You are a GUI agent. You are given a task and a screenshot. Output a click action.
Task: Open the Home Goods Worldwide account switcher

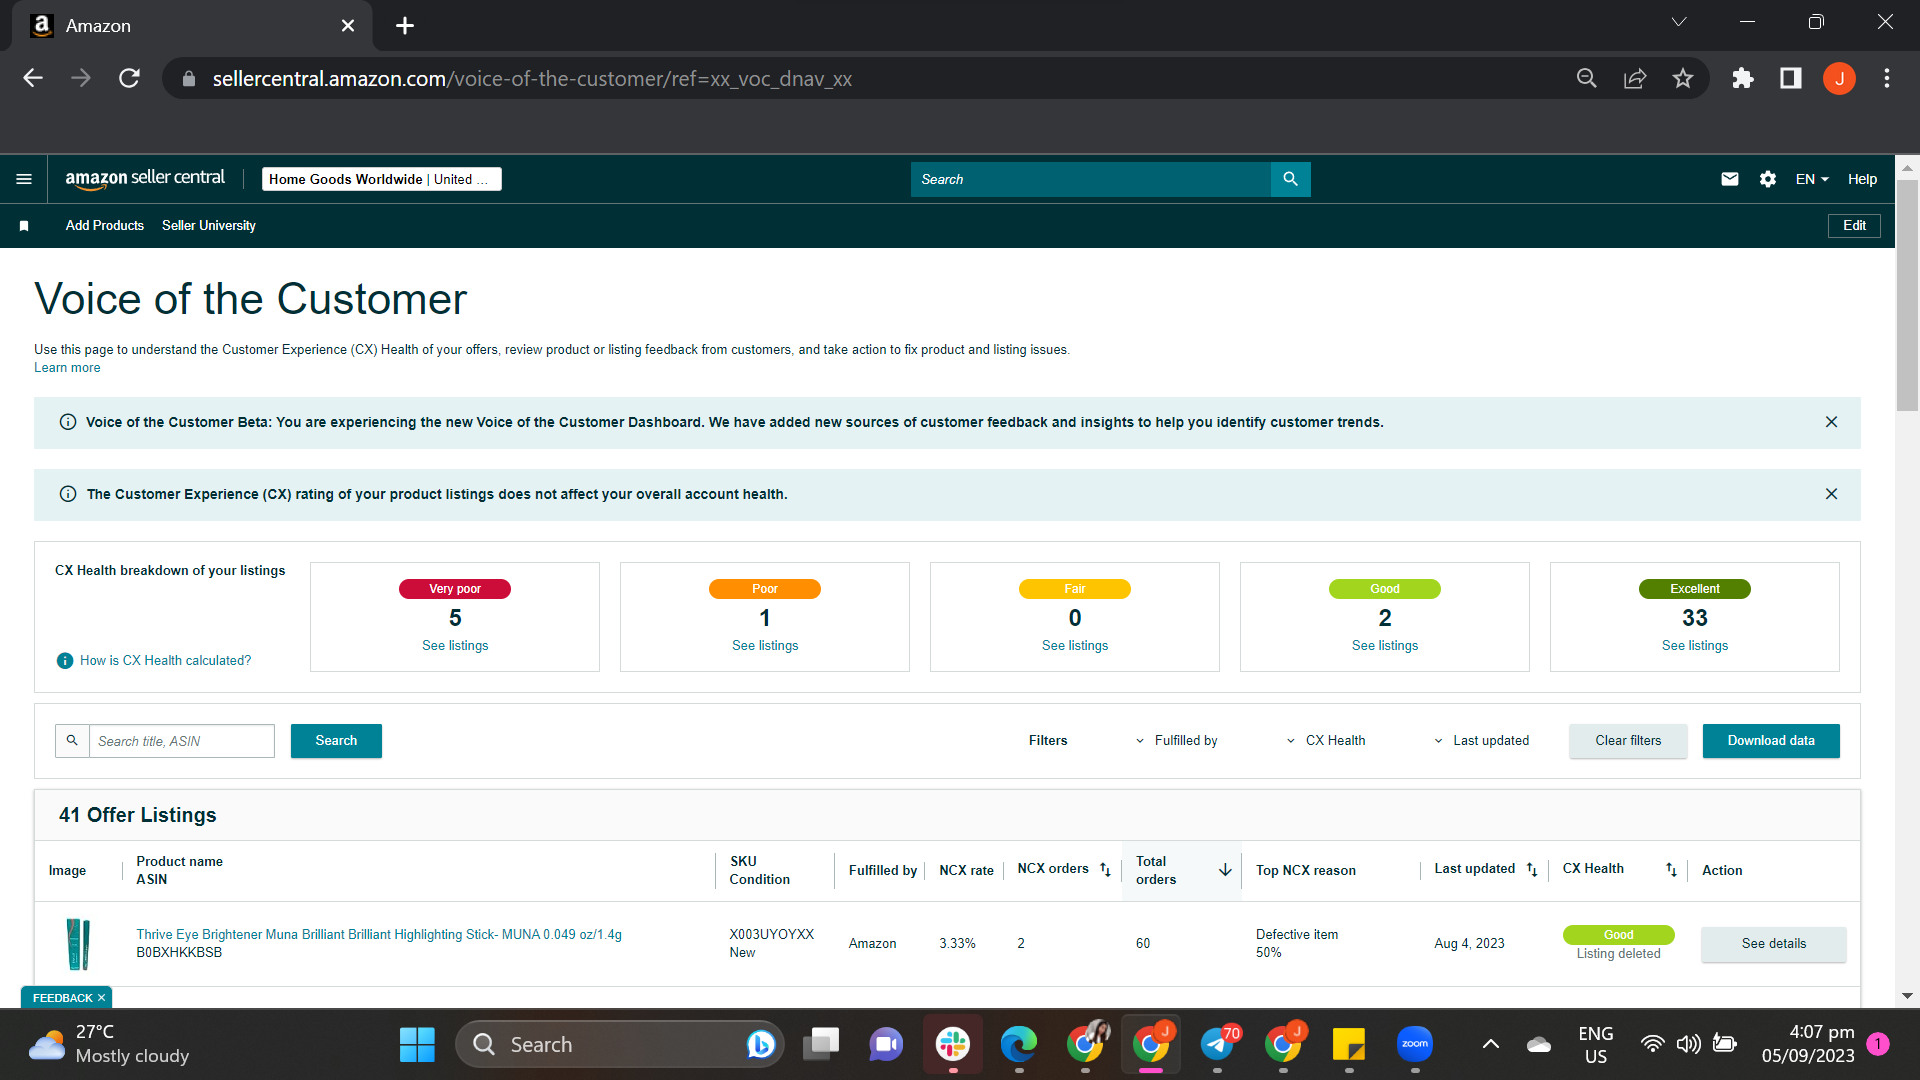coord(381,179)
